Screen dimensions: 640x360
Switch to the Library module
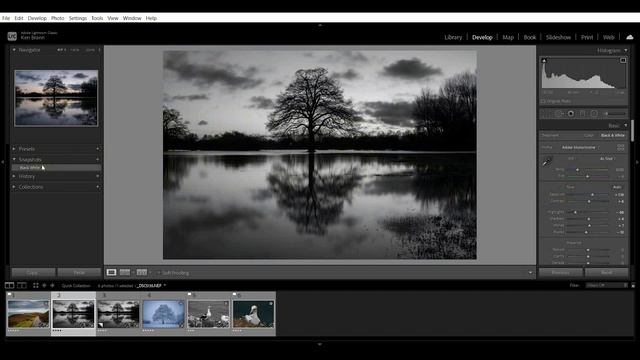point(453,37)
